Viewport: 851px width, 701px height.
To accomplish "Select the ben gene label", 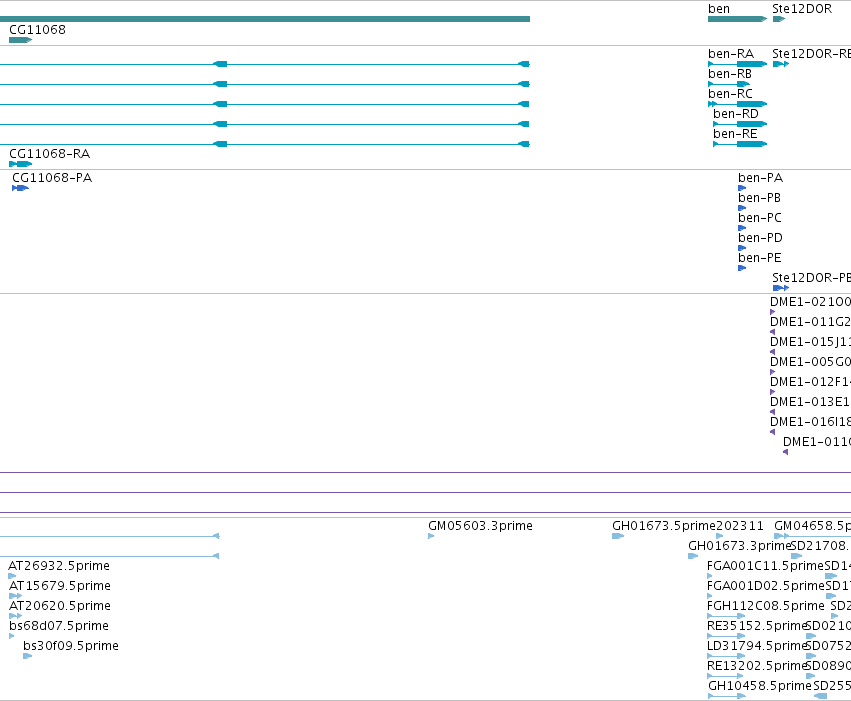I will 719,9.
